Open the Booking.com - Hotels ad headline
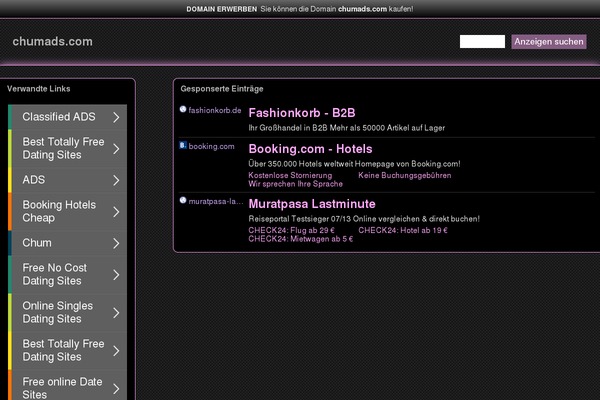 (x=310, y=149)
